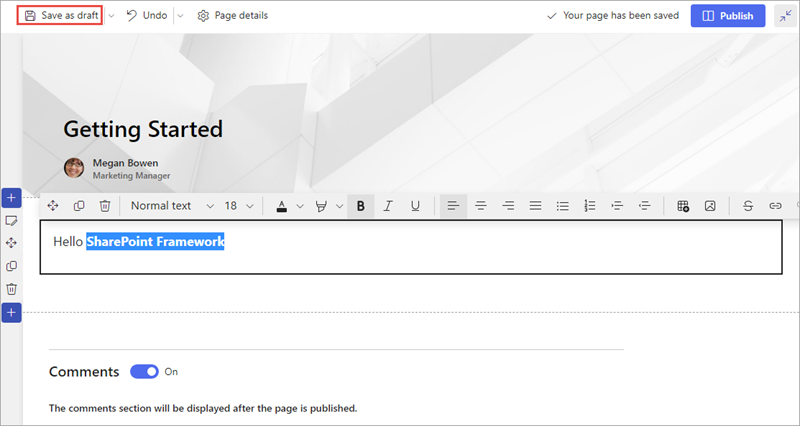Insert a table

[x=683, y=206]
